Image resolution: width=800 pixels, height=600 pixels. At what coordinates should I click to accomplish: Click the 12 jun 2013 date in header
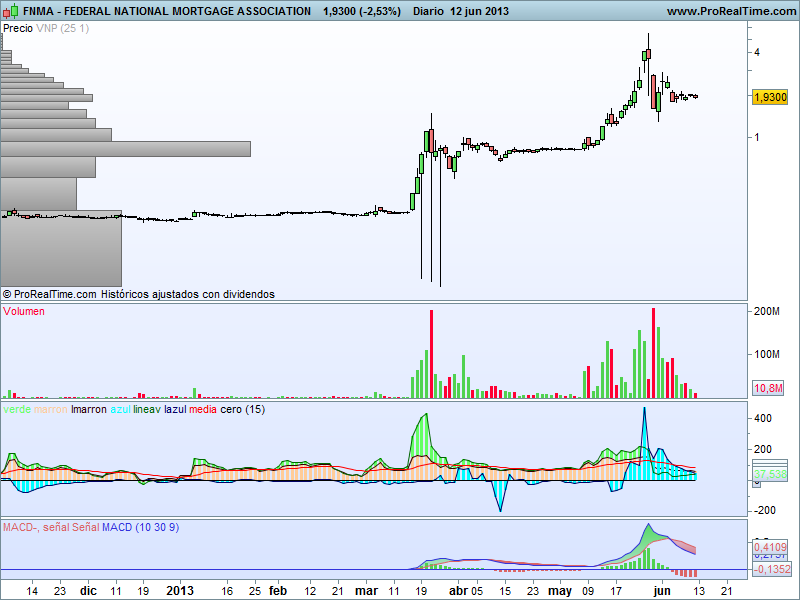pos(480,11)
